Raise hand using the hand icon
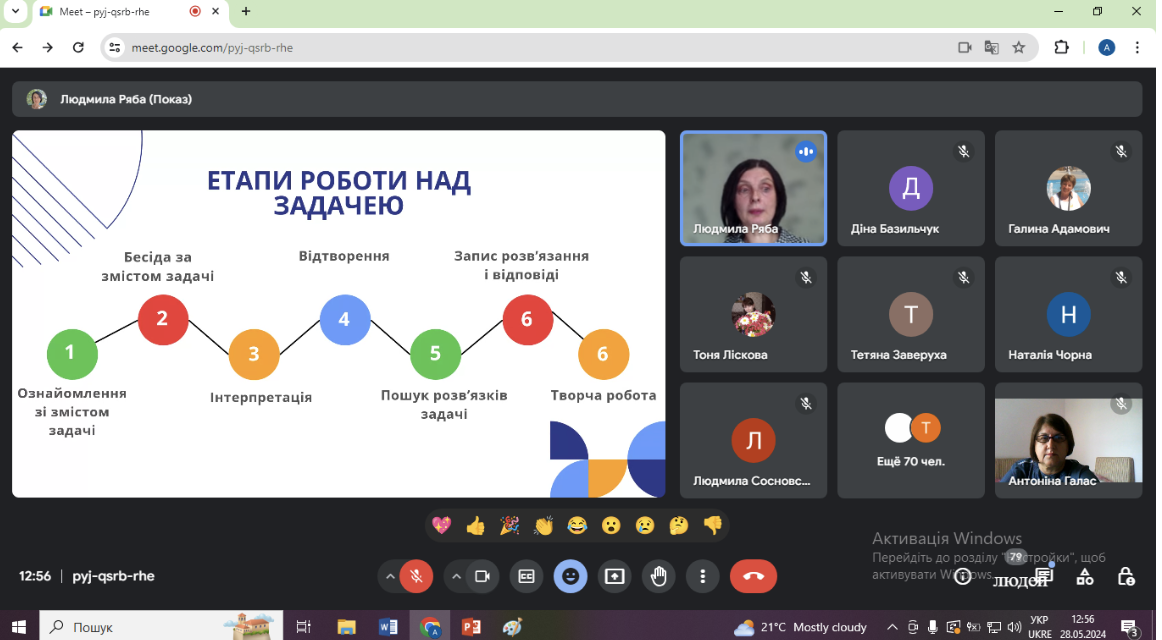The height and width of the screenshot is (640, 1162). coord(658,576)
